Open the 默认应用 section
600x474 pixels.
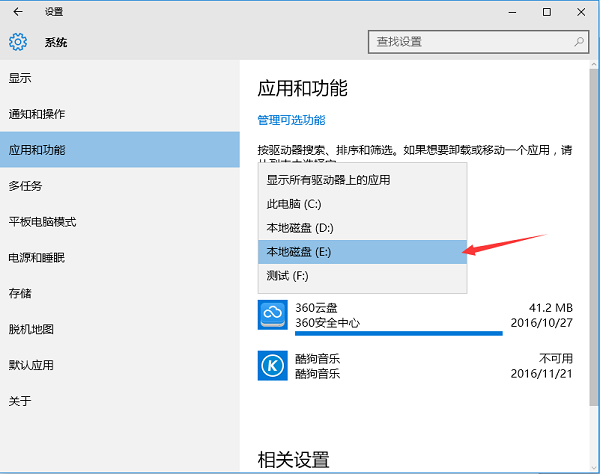click(31, 365)
